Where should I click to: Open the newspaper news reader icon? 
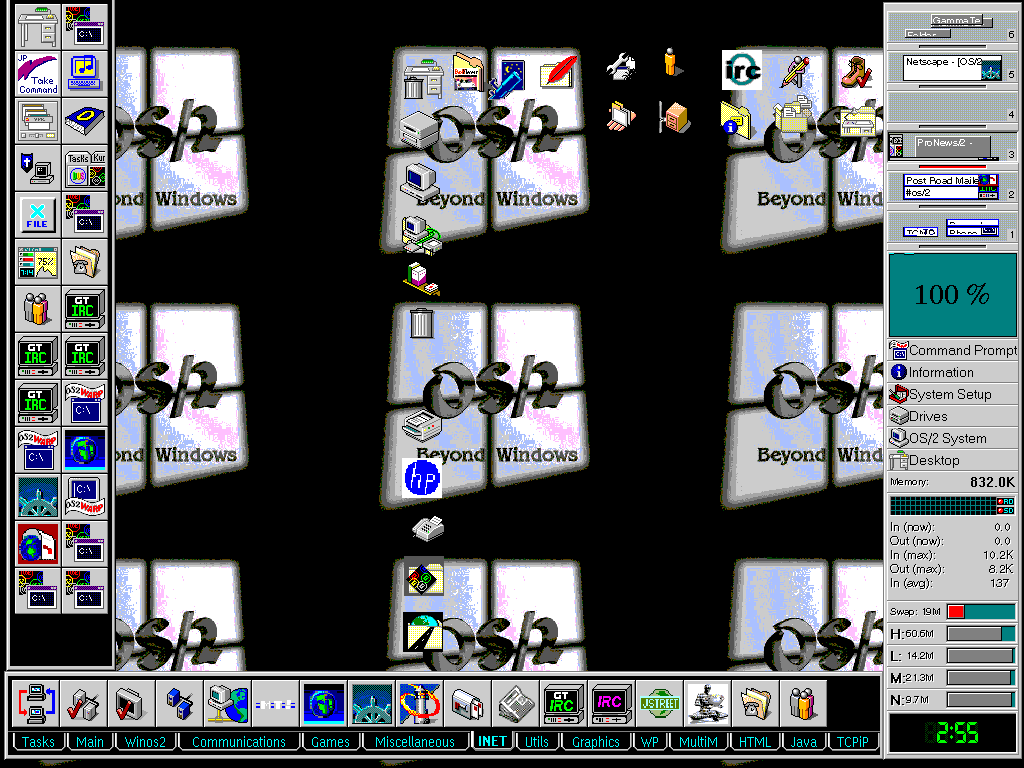tap(515, 703)
